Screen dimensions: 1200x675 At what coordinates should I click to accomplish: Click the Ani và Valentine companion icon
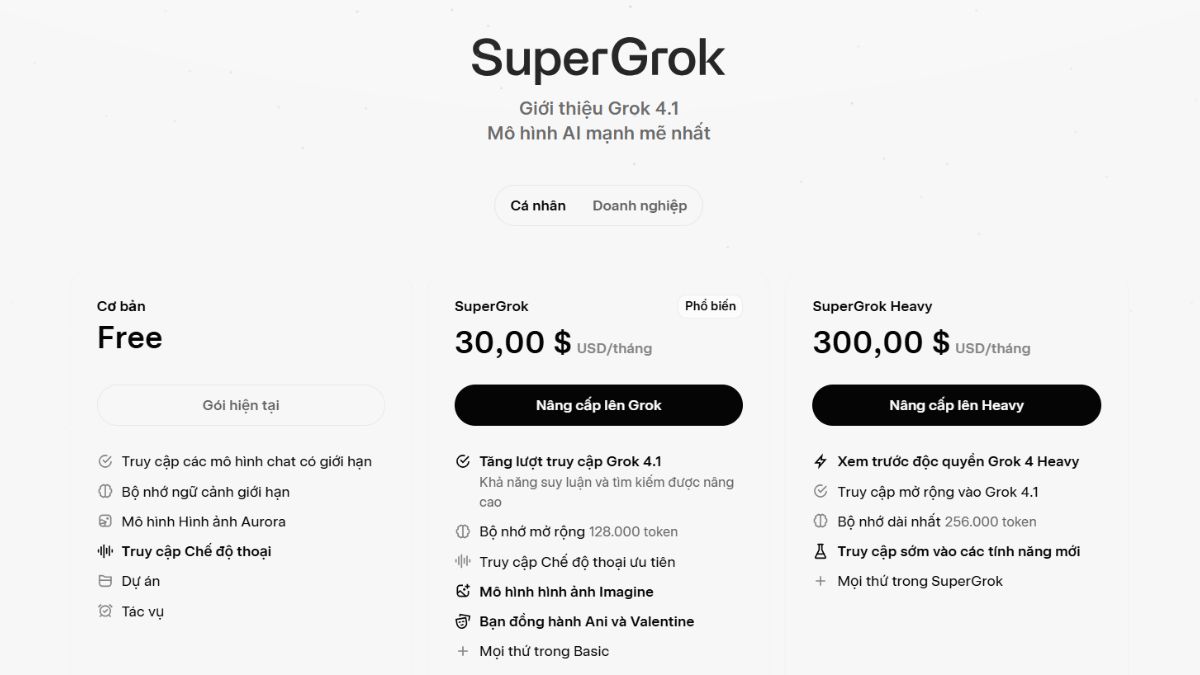click(462, 621)
